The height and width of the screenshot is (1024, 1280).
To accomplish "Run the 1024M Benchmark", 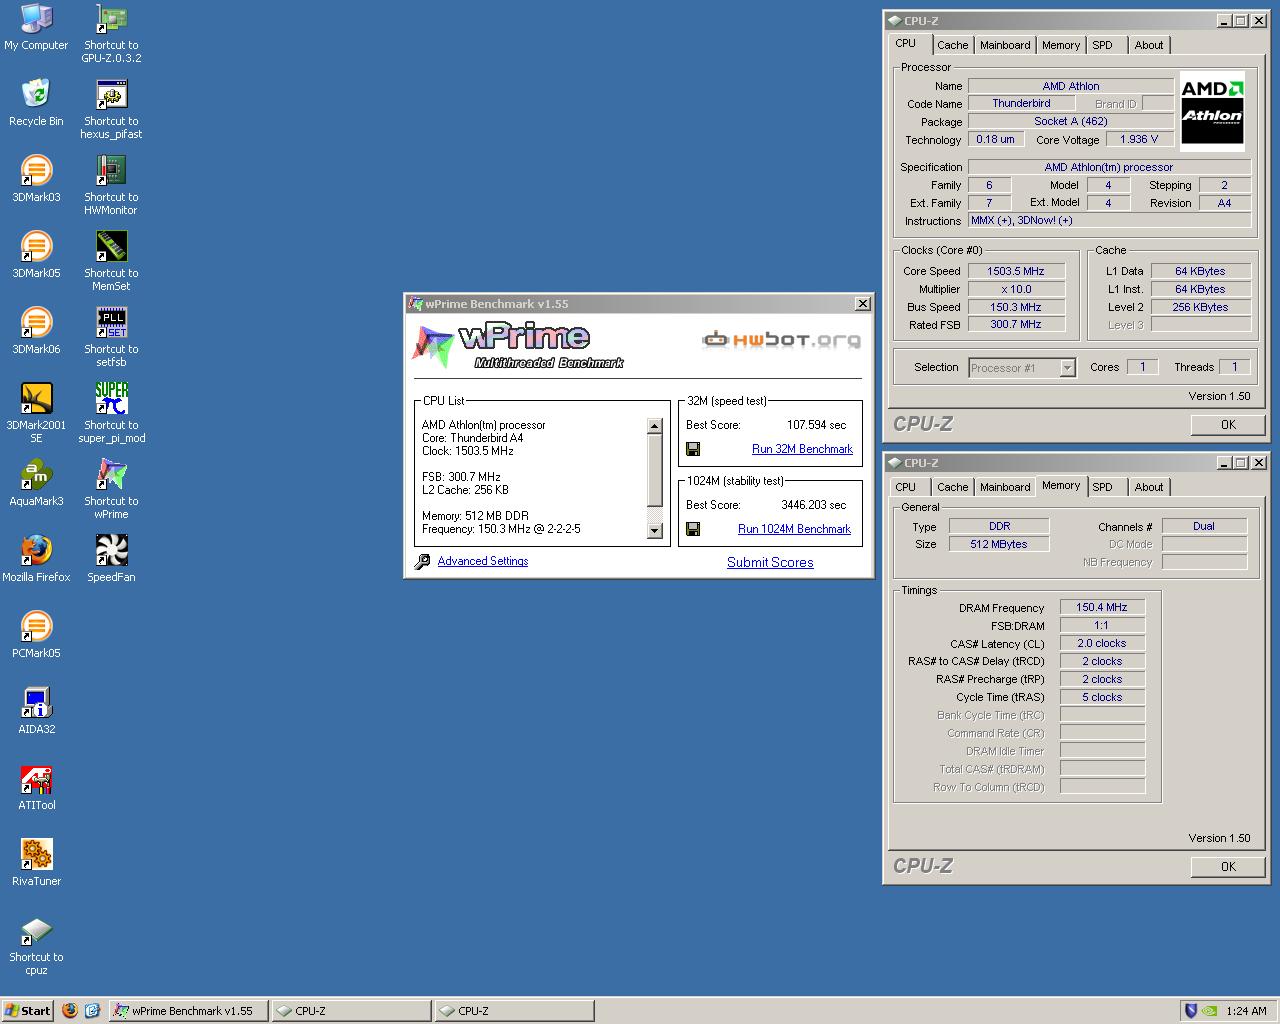I will point(794,529).
